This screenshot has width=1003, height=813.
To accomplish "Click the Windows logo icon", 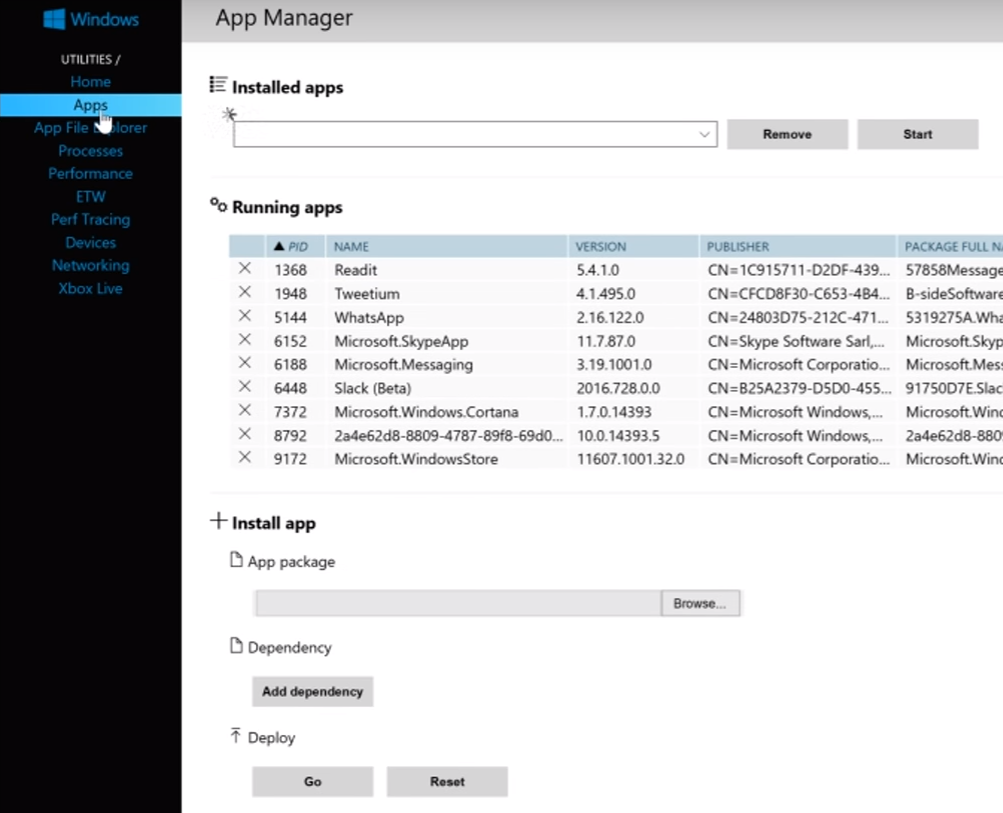I will [x=54, y=19].
